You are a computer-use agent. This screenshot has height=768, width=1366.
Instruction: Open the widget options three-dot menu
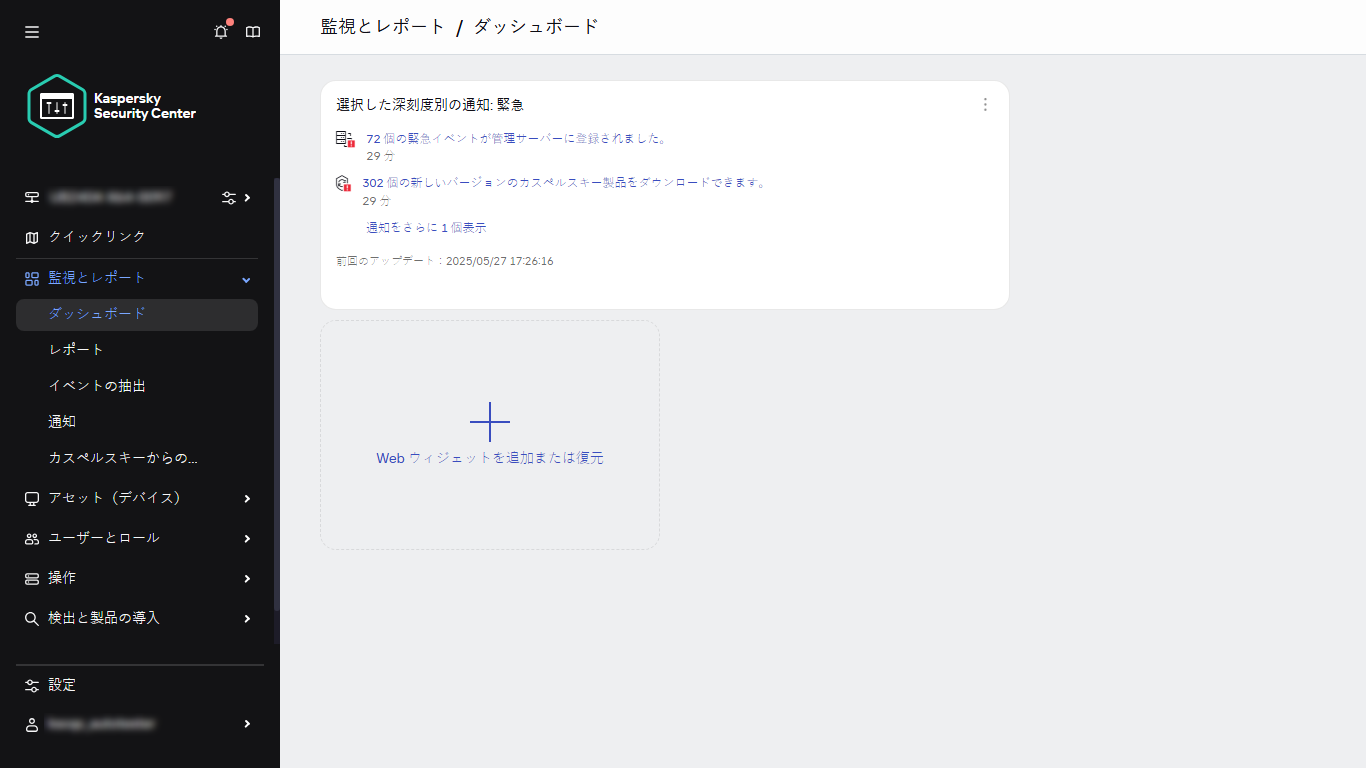(985, 103)
